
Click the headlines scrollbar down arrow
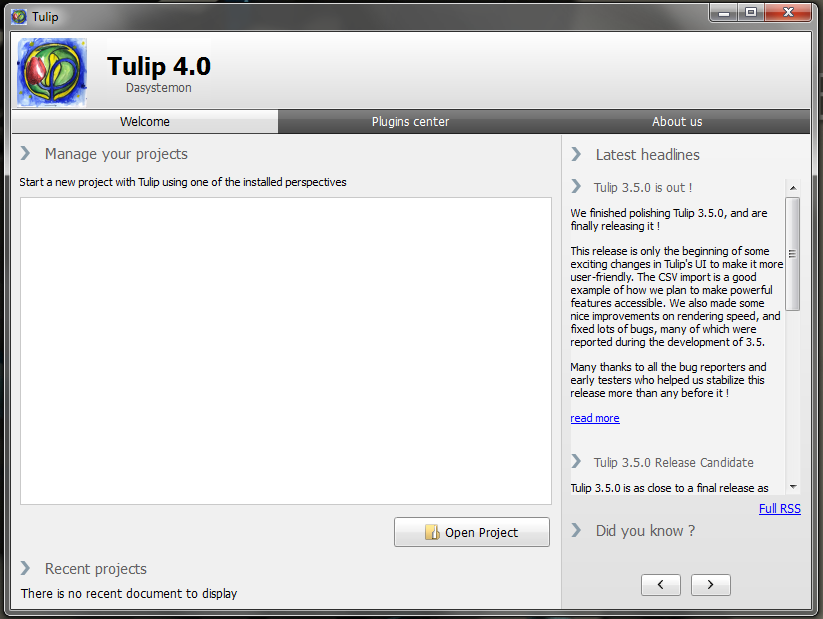793,487
